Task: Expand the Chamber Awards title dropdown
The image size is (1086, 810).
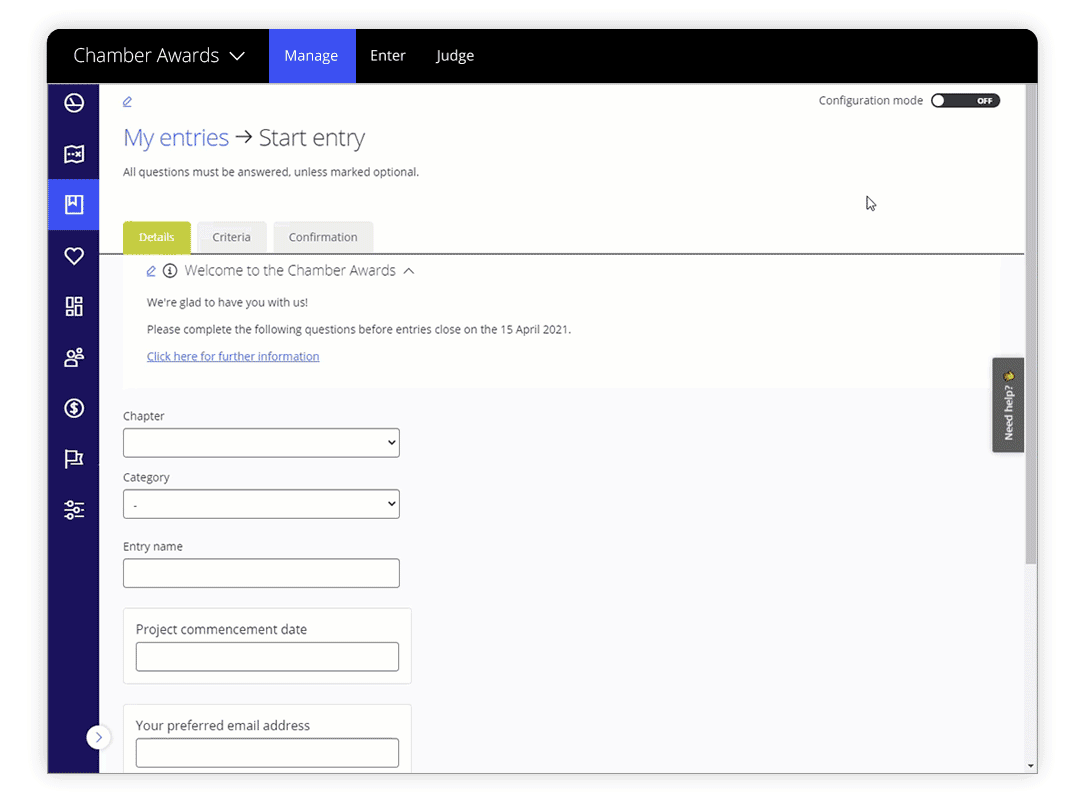Action: click(238, 55)
